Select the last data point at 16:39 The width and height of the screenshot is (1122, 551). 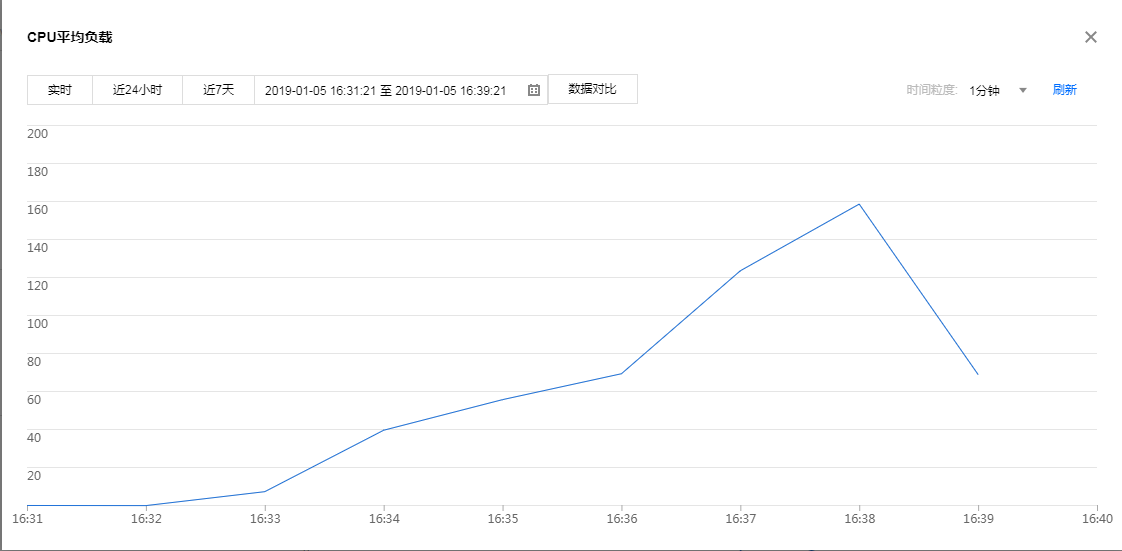[977, 374]
